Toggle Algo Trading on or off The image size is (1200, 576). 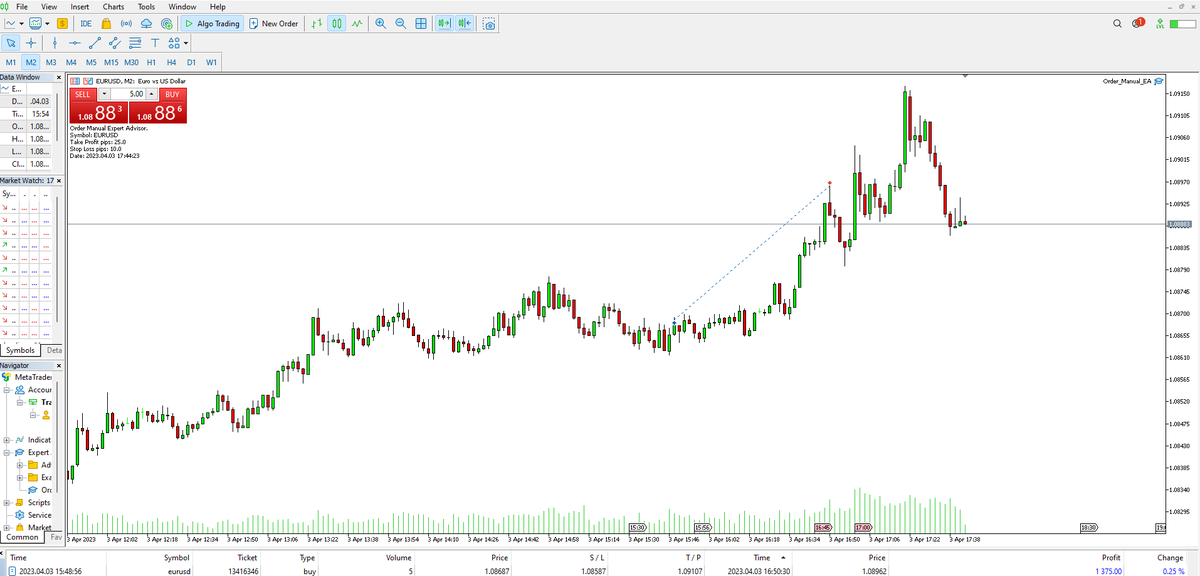pyautogui.click(x=210, y=22)
